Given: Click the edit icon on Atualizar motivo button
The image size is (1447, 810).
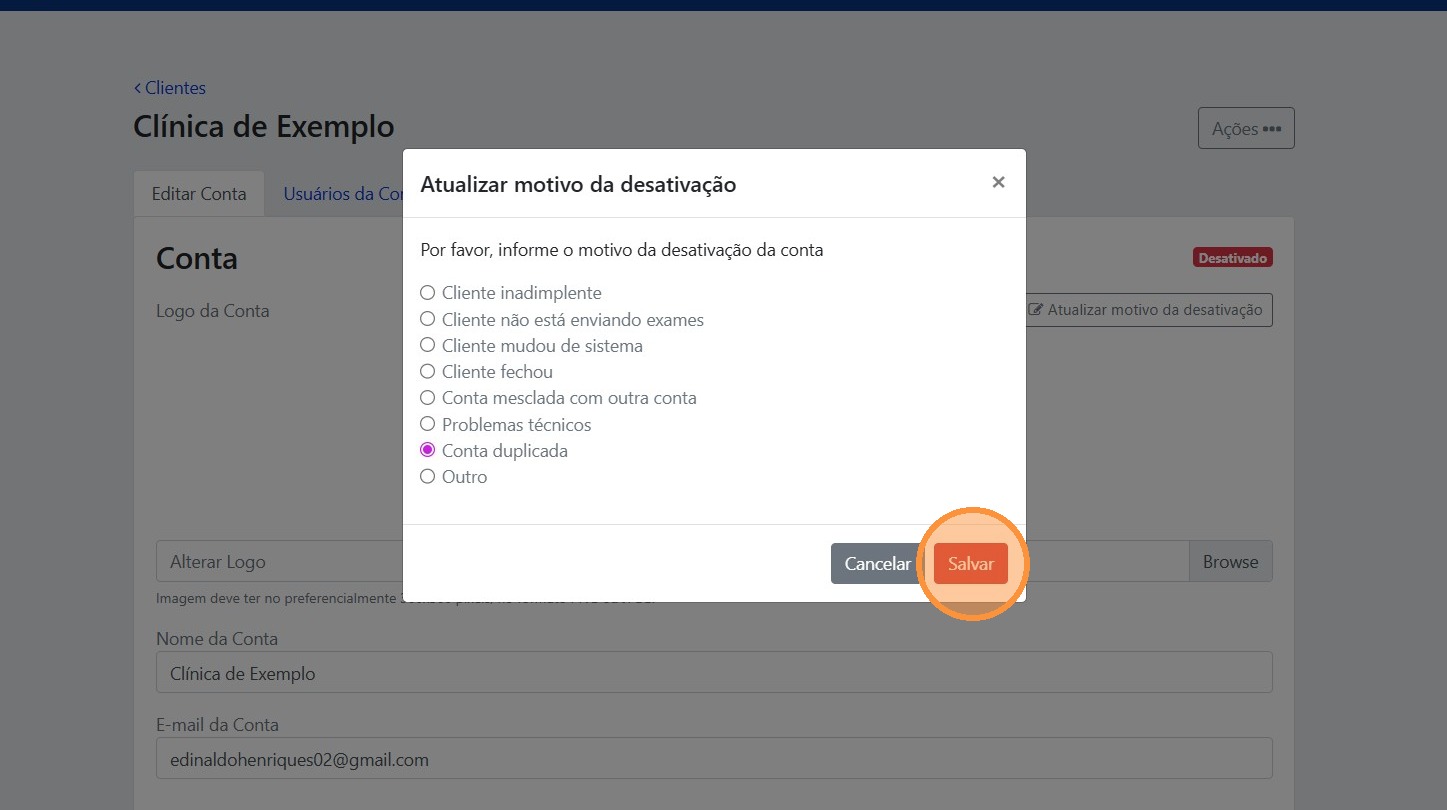Looking at the screenshot, I should point(1036,310).
